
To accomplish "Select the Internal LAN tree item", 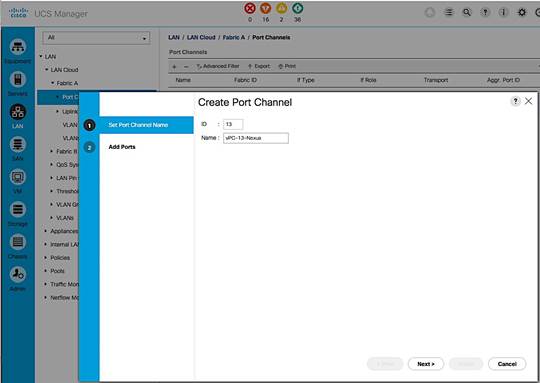I will point(64,245).
